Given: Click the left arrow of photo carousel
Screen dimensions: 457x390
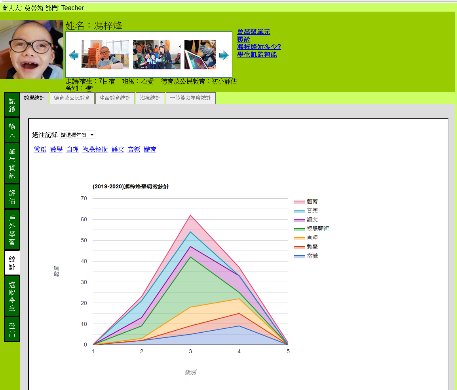Looking at the screenshot, I should pyautogui.click(x=74, y=55).
